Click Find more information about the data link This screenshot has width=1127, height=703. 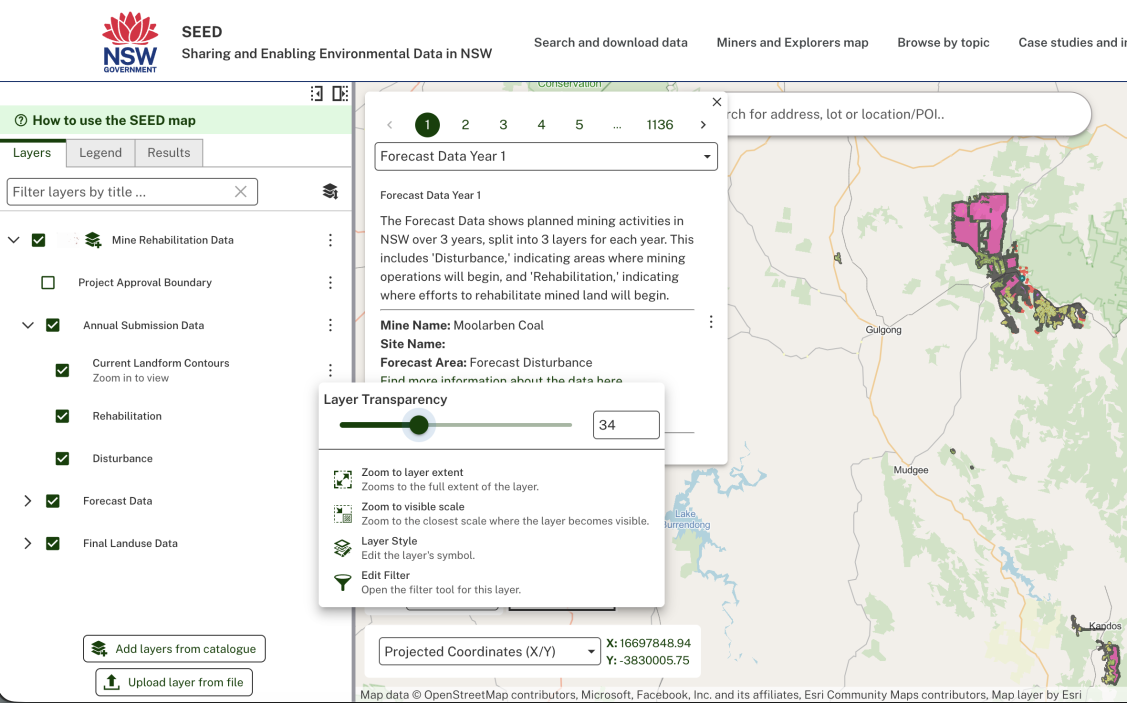click(501, 380)
